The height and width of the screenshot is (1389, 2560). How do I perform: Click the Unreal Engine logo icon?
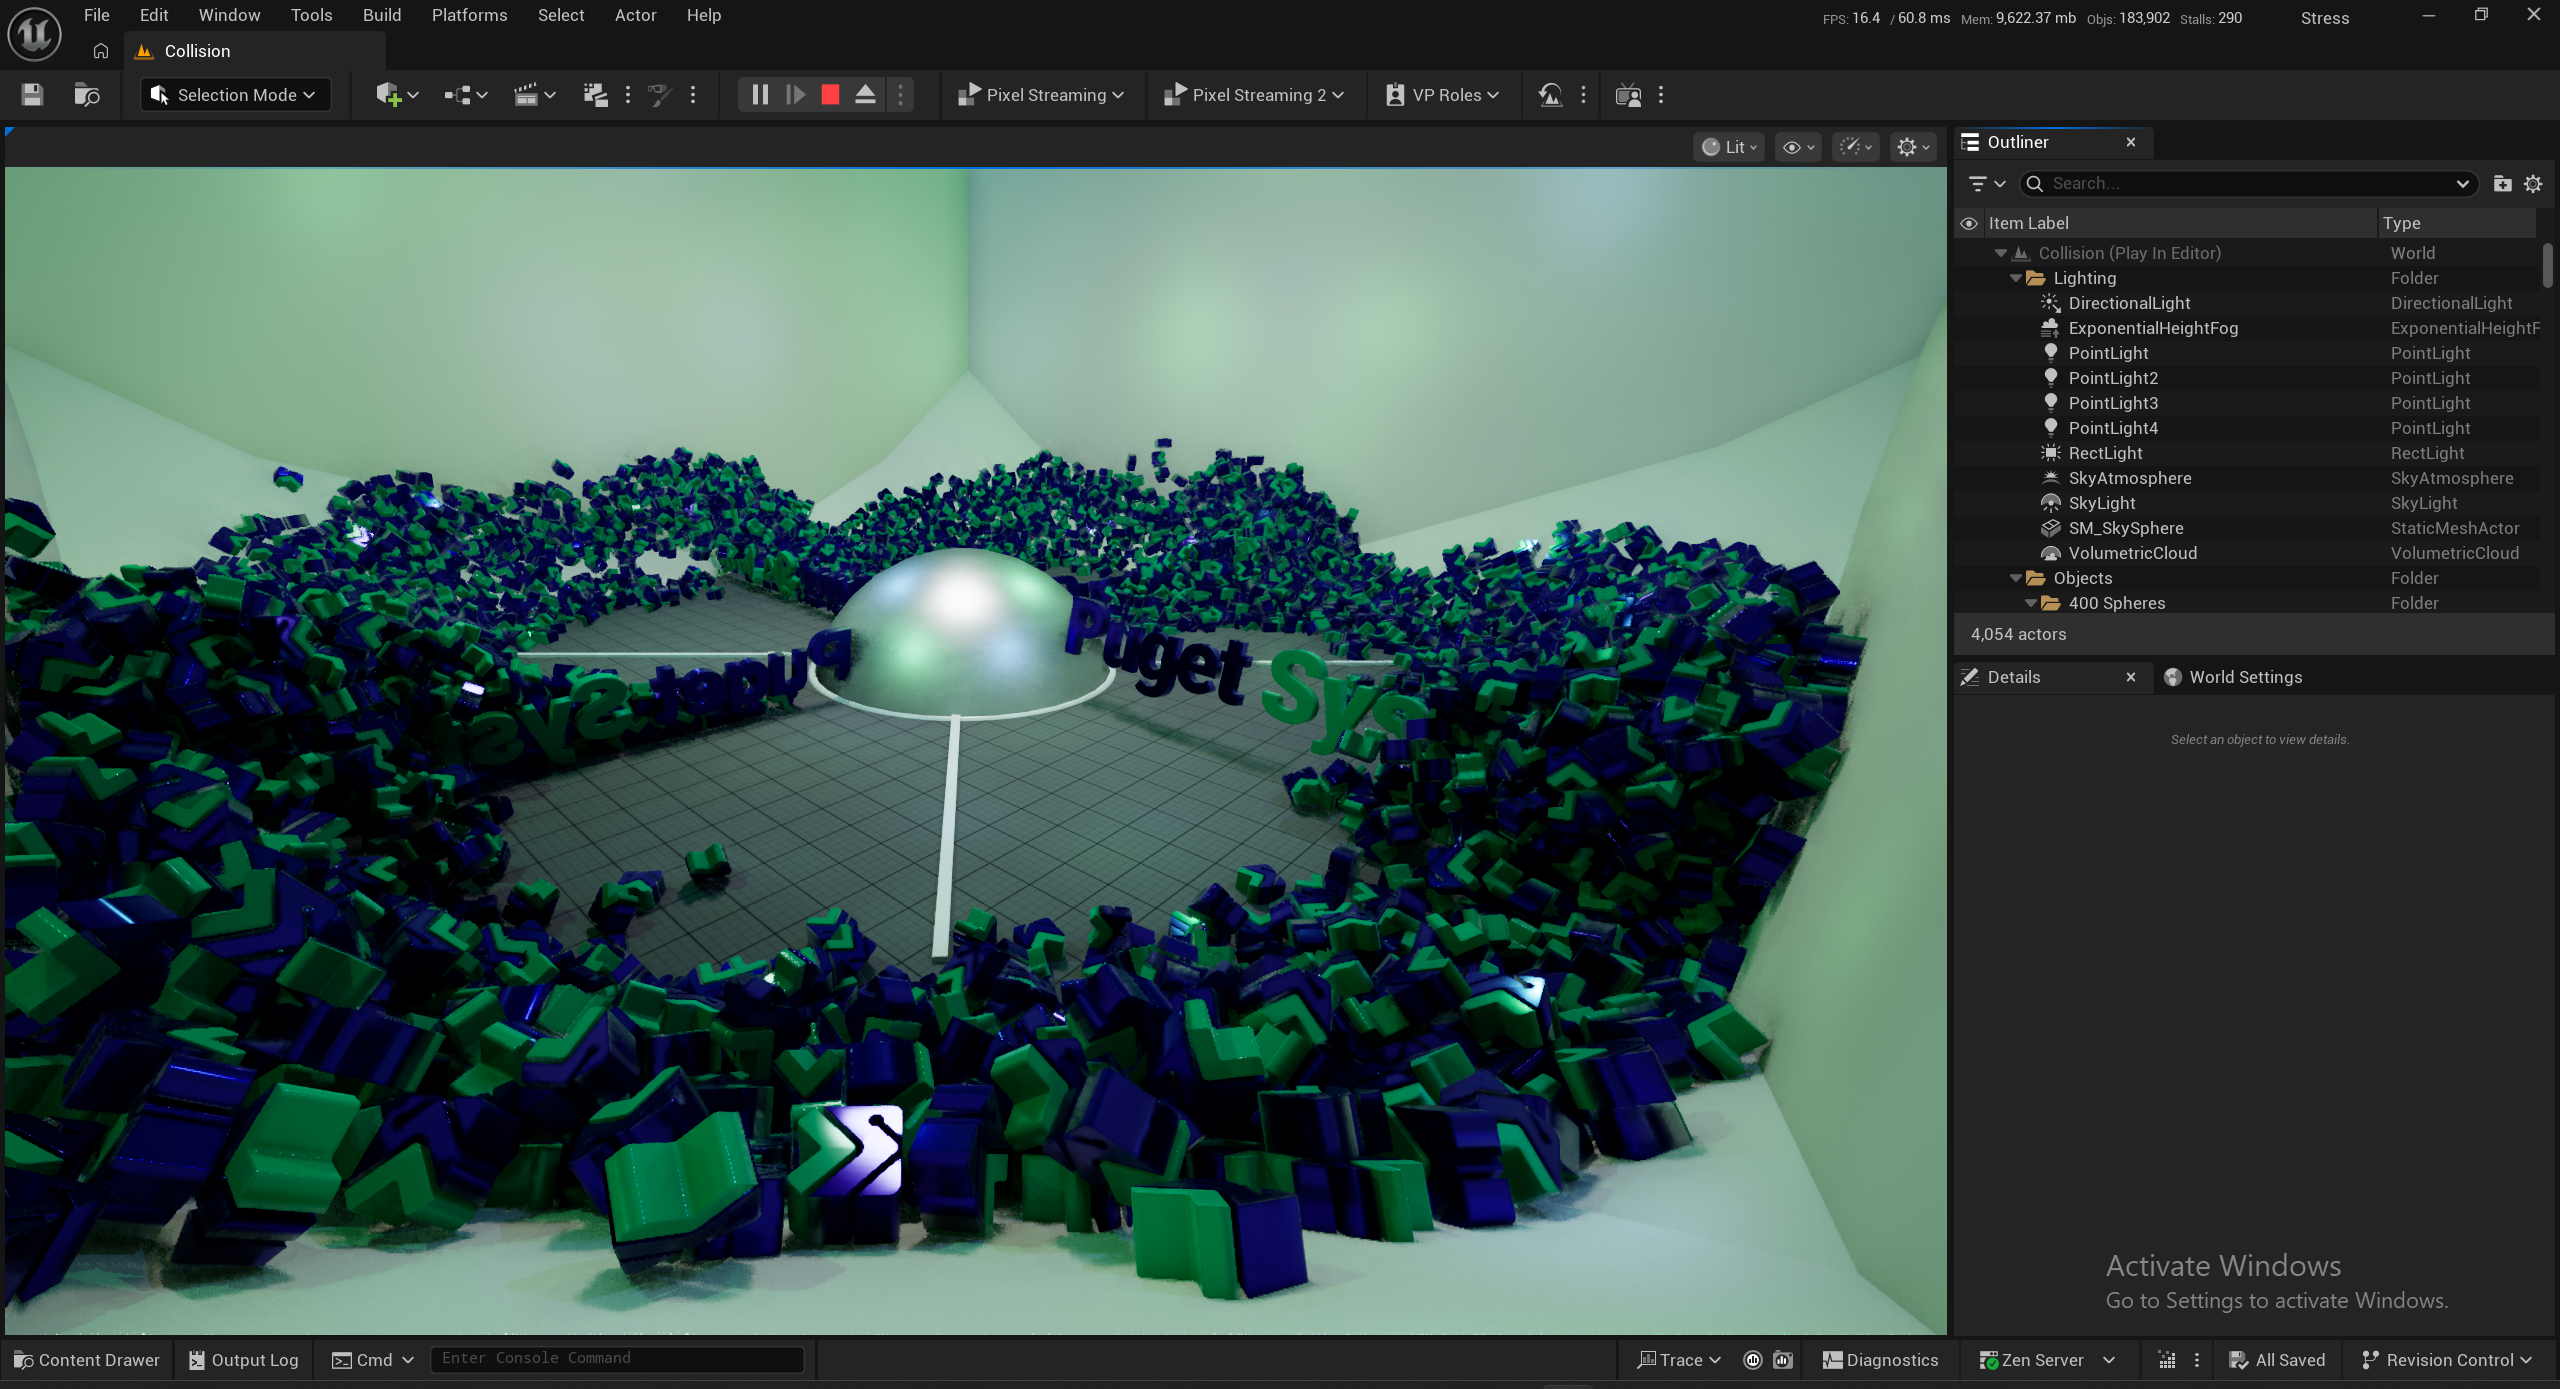point(34,34)
